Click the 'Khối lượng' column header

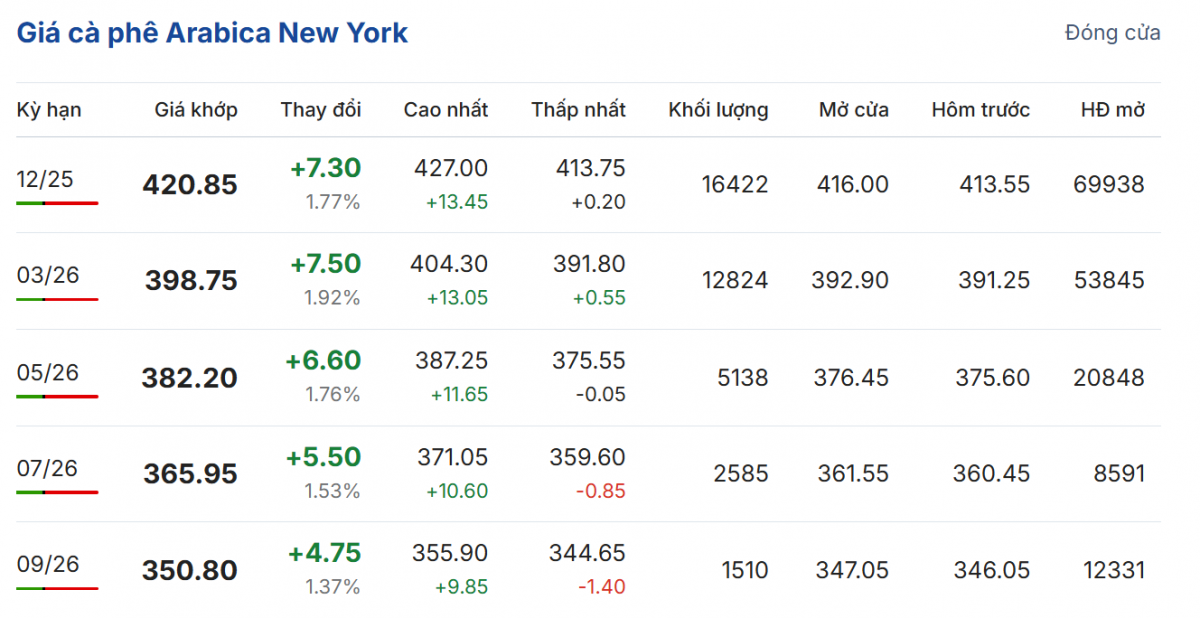[718, 110]
